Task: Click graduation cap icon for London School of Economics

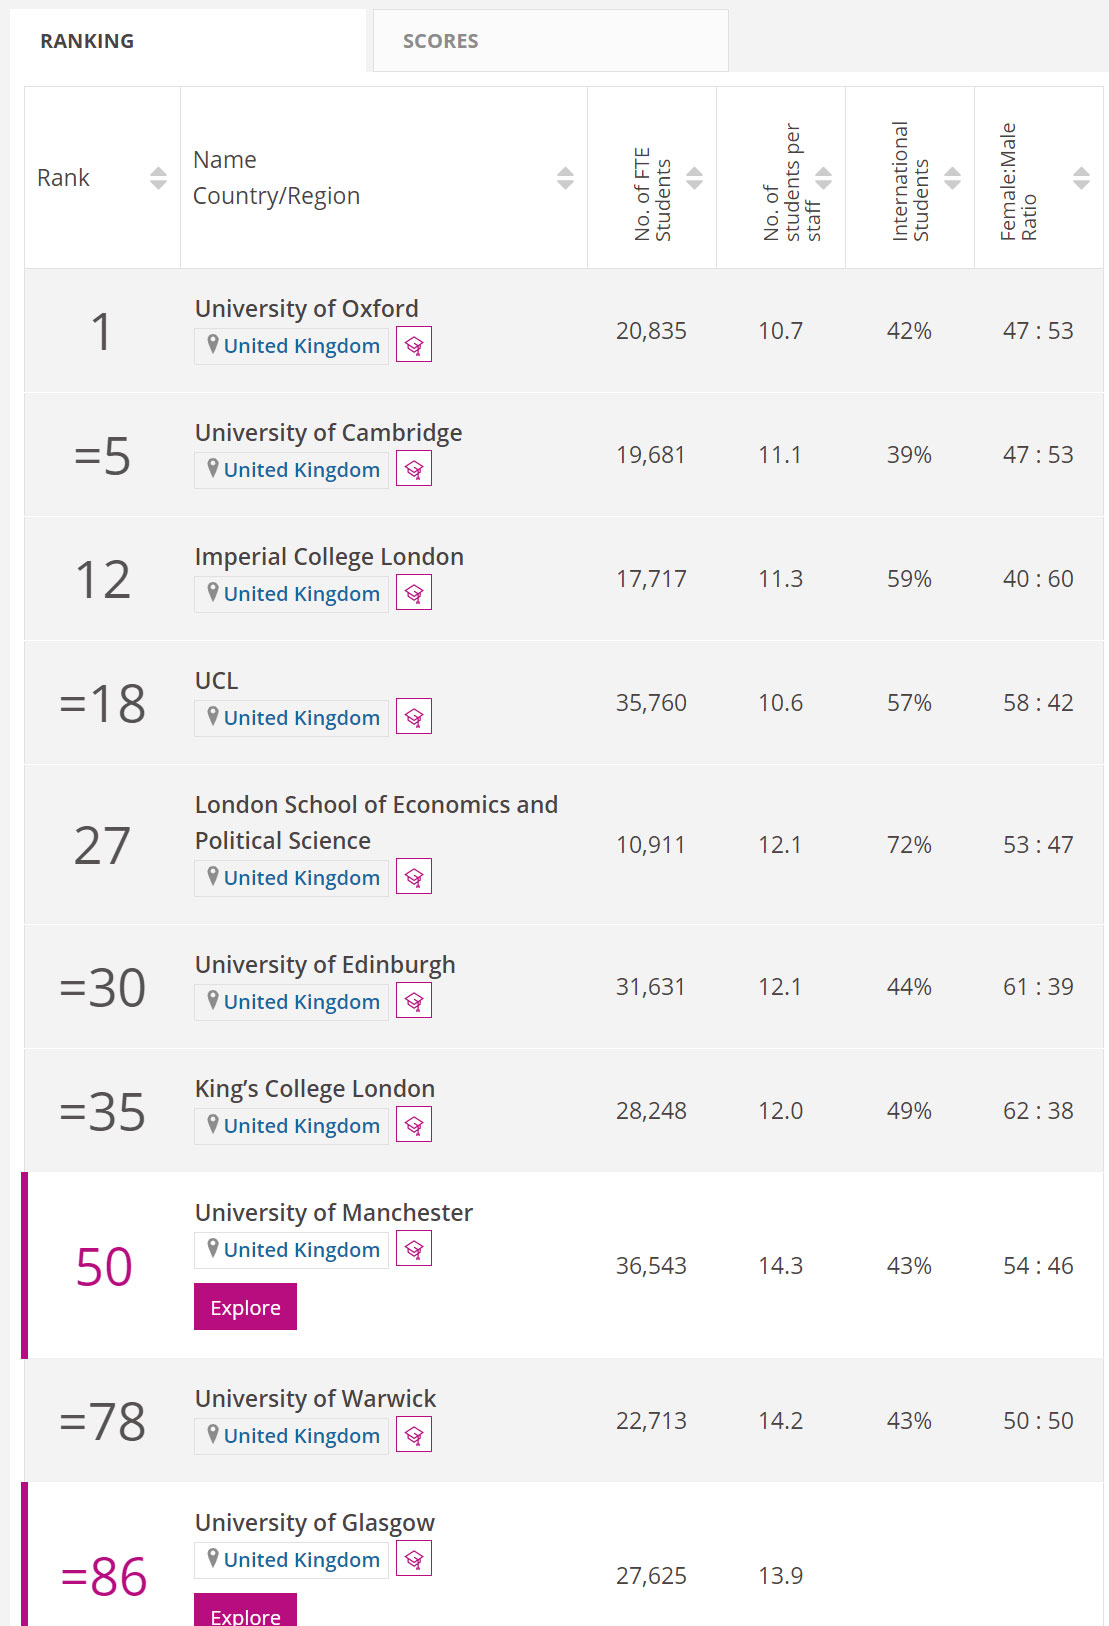Action: [x=414, y=877]
